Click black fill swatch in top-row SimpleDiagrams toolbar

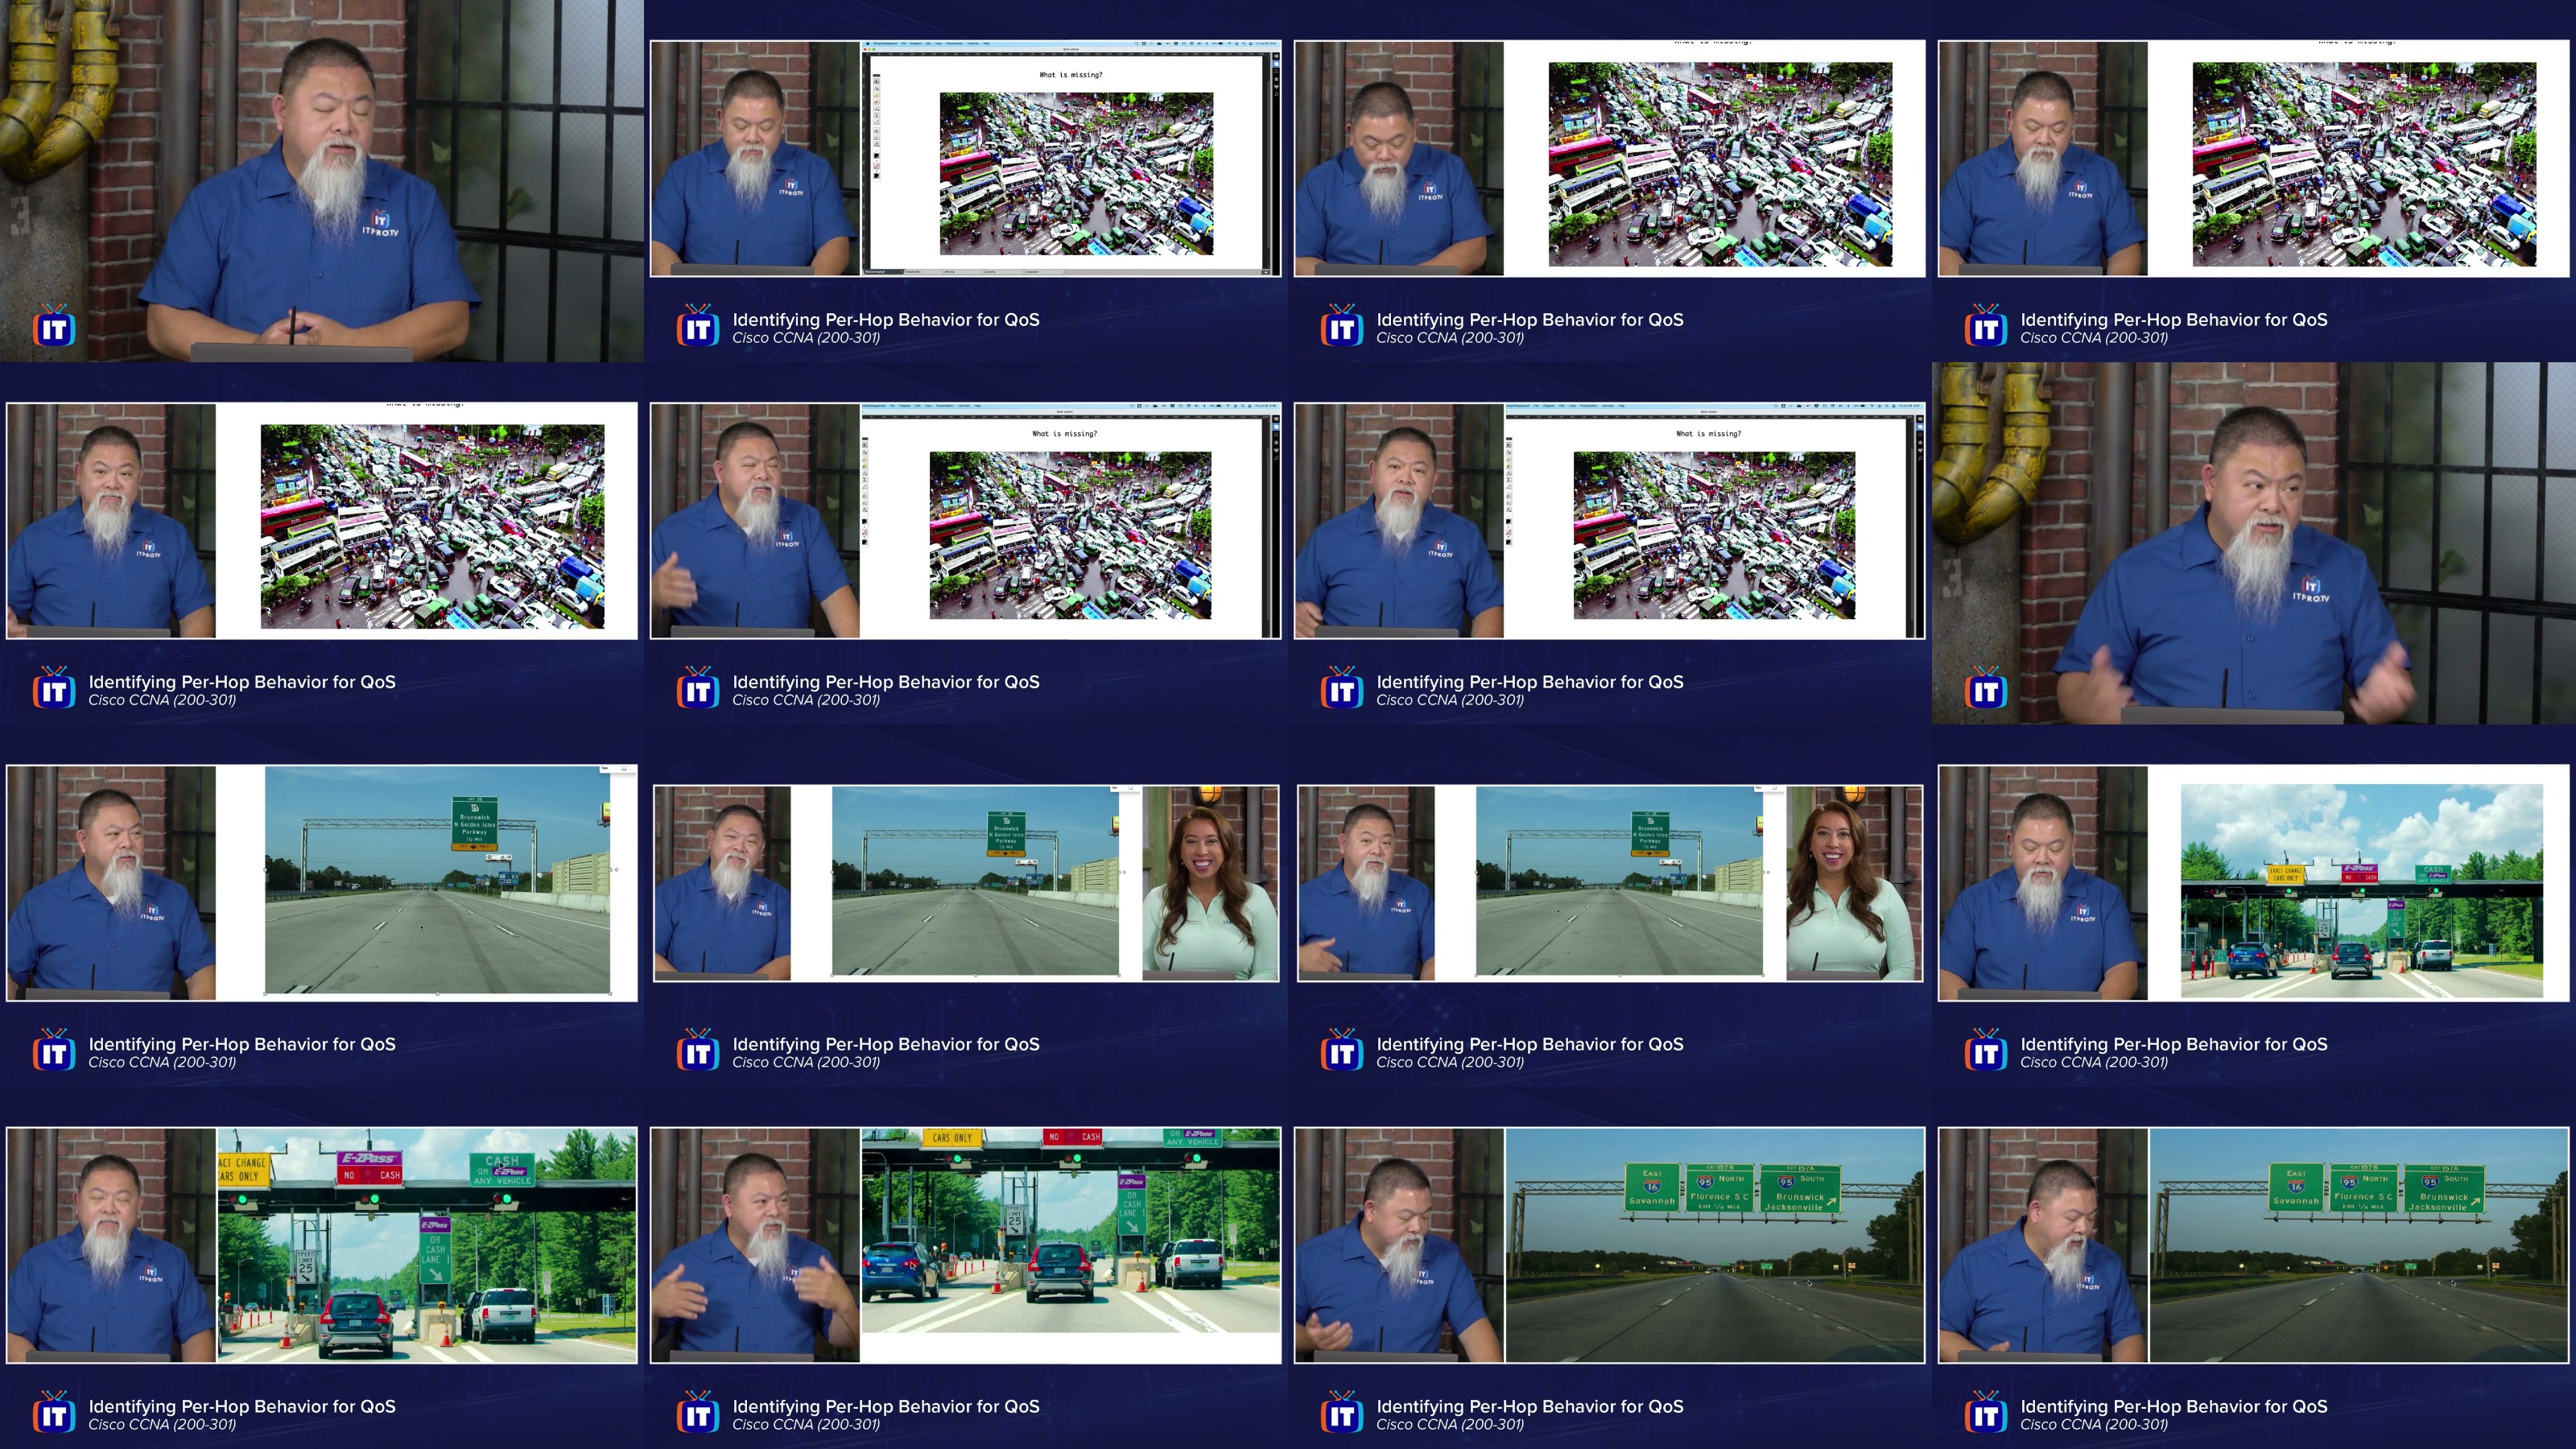(877, 156)
